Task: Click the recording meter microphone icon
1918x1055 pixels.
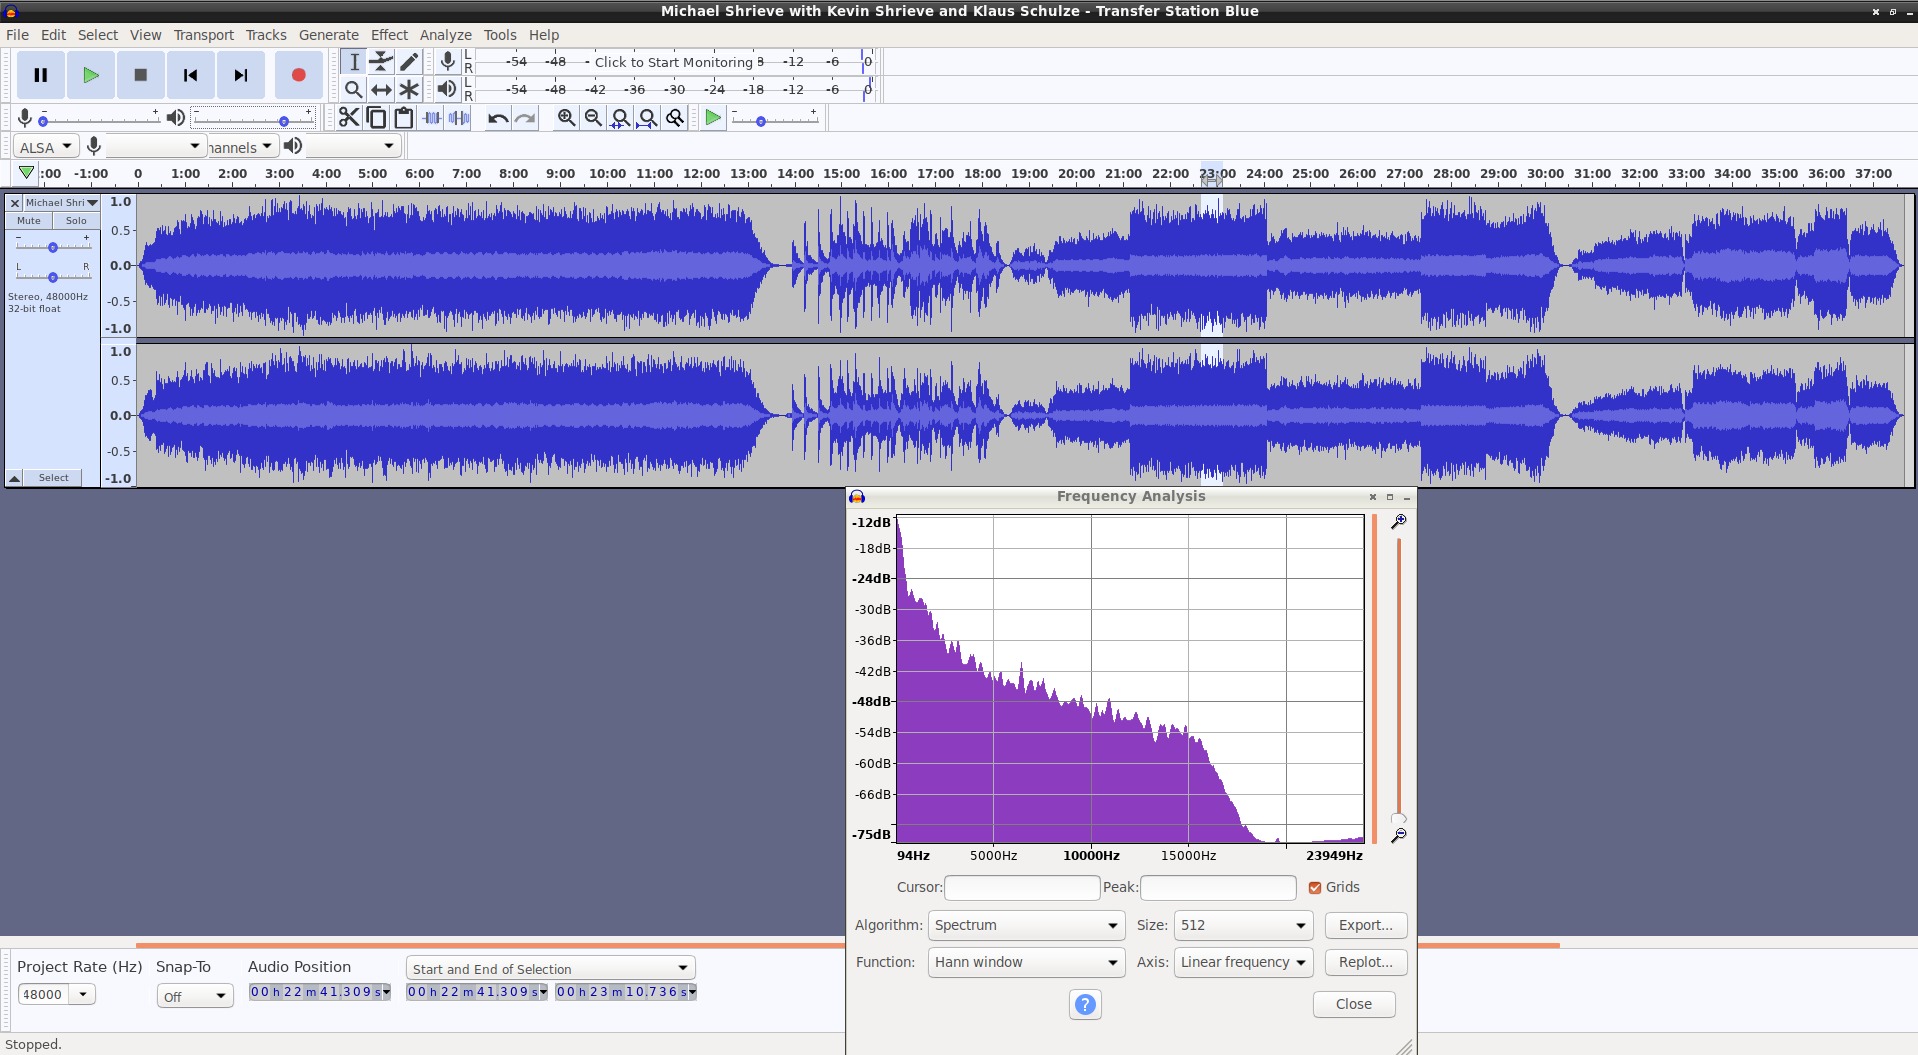Action: click(448, 62)
